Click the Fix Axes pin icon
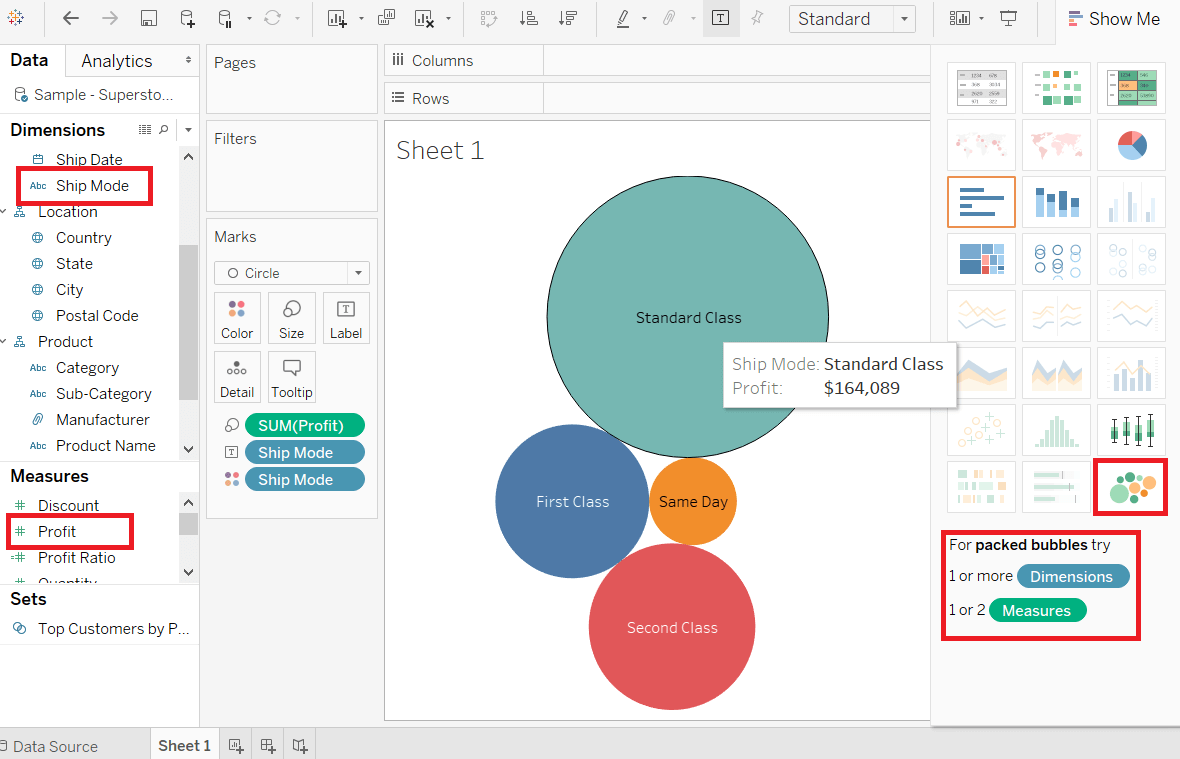Image resolution: width=1180 pixels, height=759 pixels. coord(757,18)
